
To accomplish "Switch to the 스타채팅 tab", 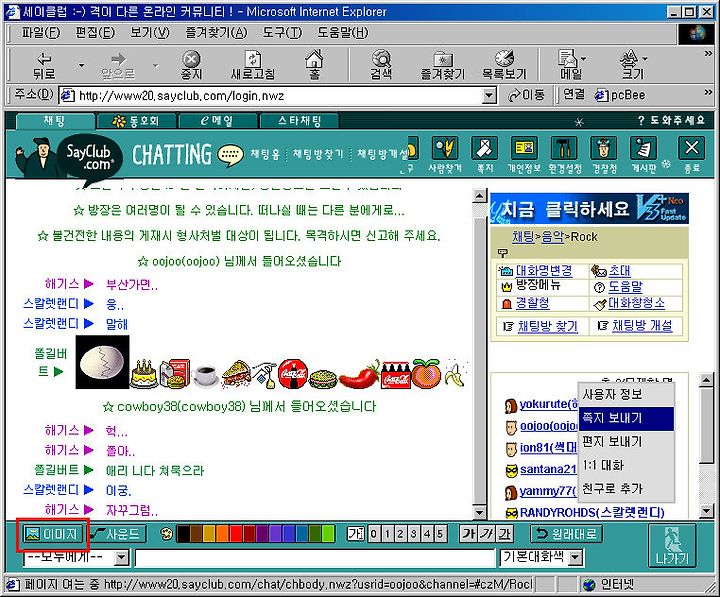I will coord(299,121).
